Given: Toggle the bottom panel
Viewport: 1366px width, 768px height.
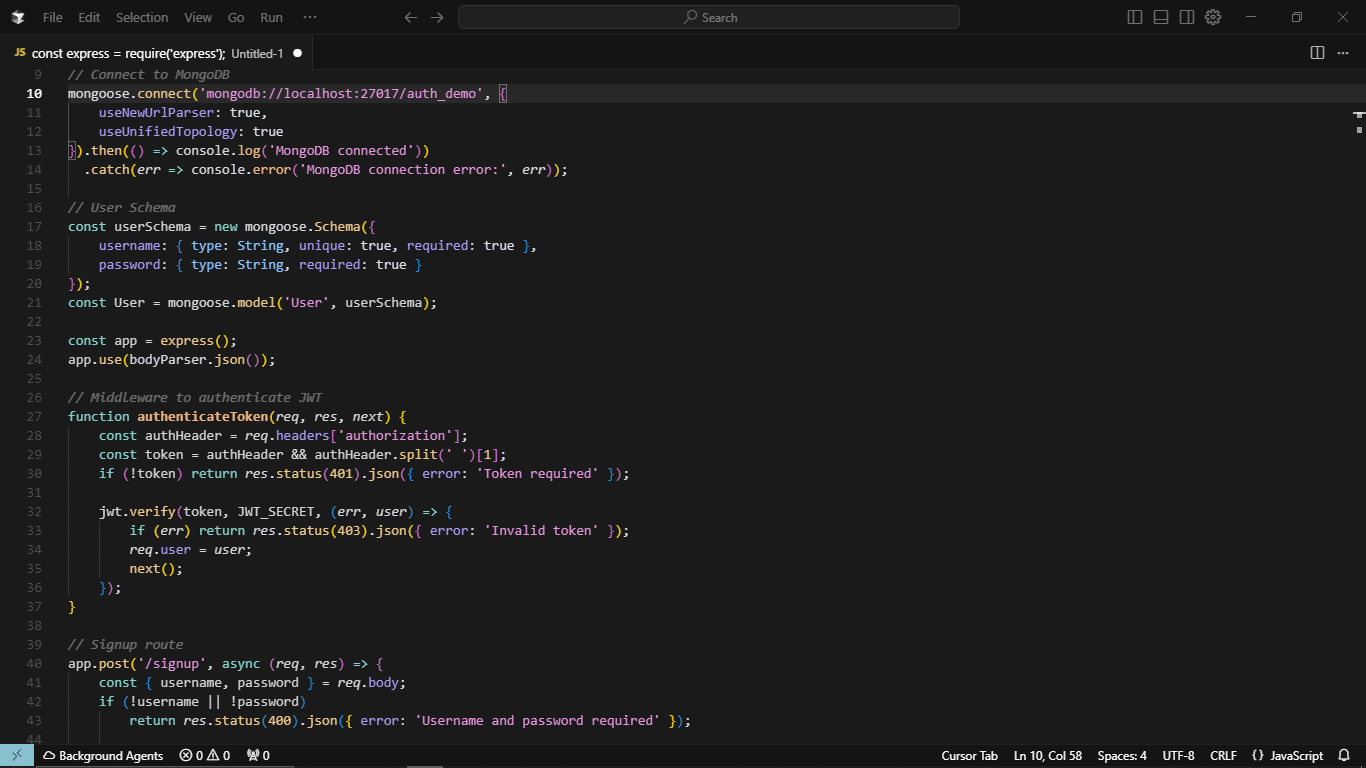Looking at the screenshot, I should pyautogui.click(x=1161, y=17).
